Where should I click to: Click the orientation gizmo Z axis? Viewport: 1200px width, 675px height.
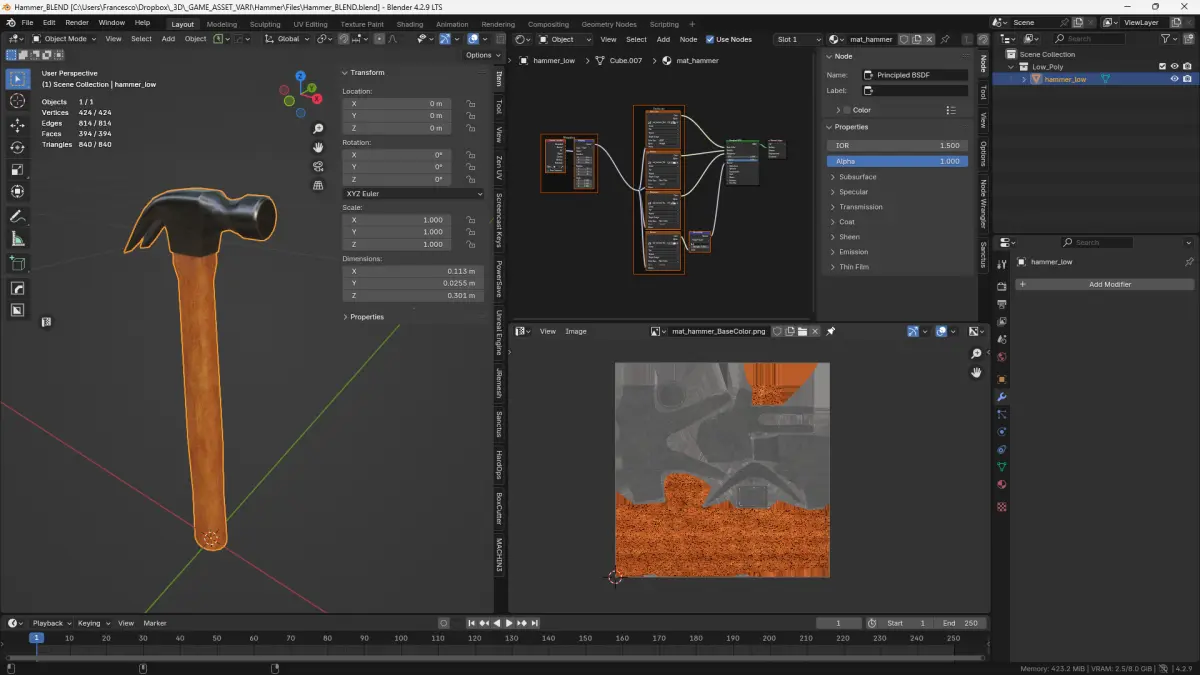click(x=301, y=76)
